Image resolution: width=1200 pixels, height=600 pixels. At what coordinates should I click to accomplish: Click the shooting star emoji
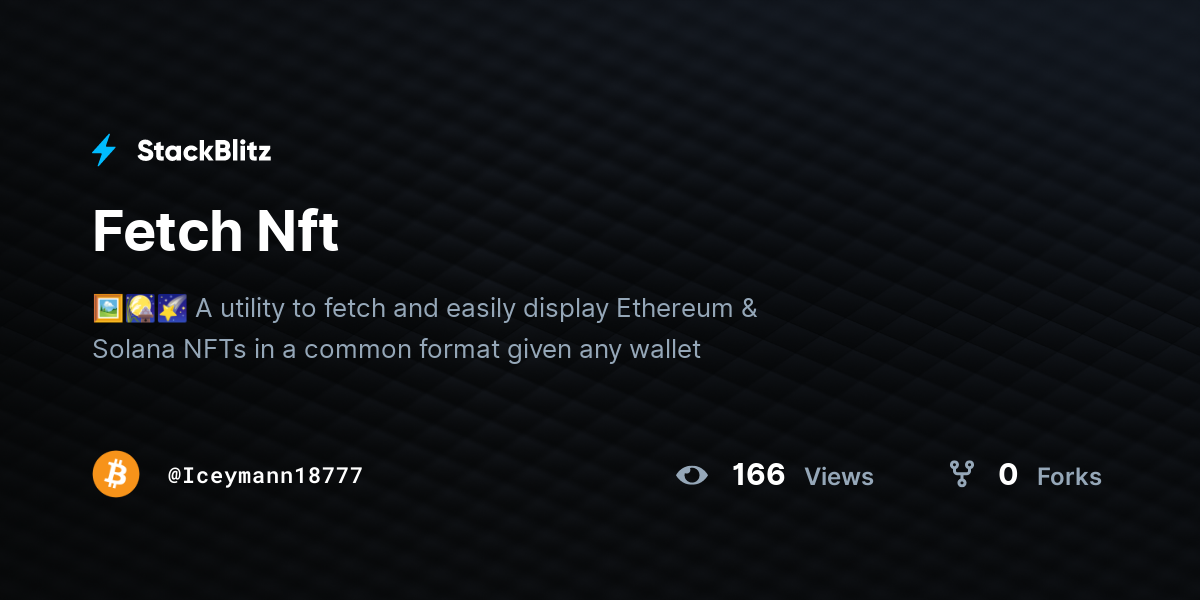(x=172, y=308)
